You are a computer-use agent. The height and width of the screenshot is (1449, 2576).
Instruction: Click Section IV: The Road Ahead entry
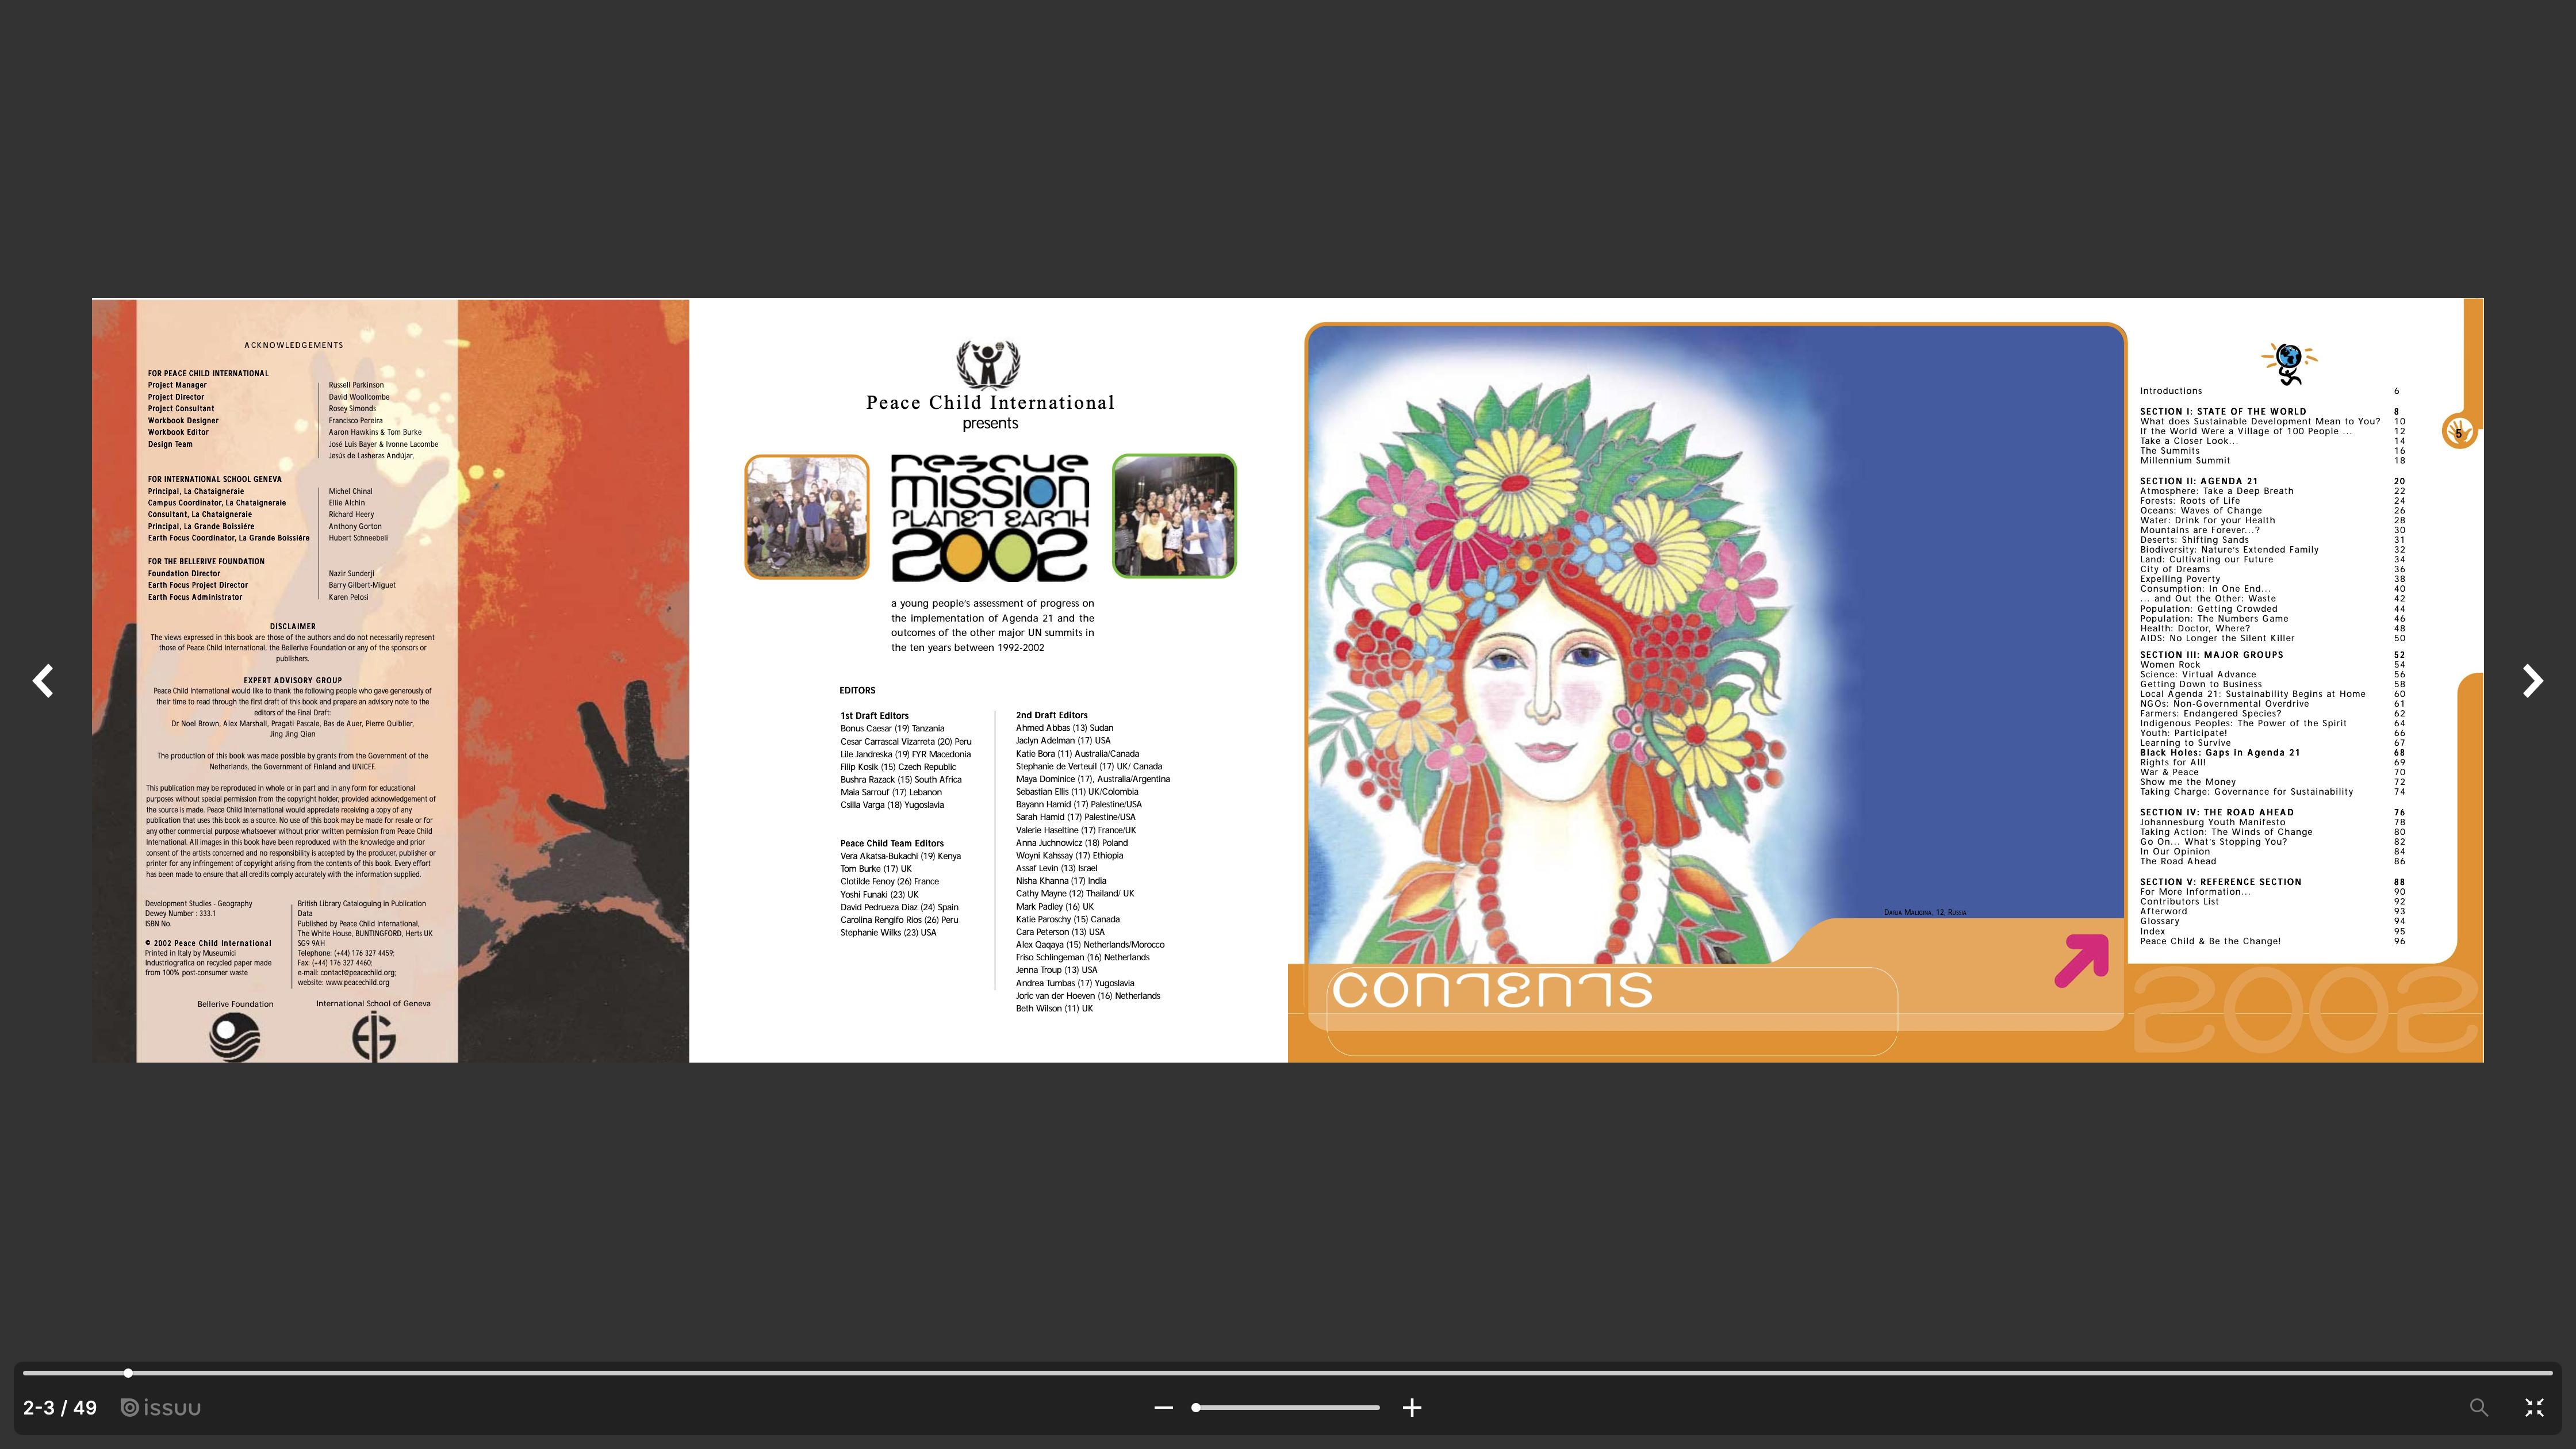pos(2216,812)
